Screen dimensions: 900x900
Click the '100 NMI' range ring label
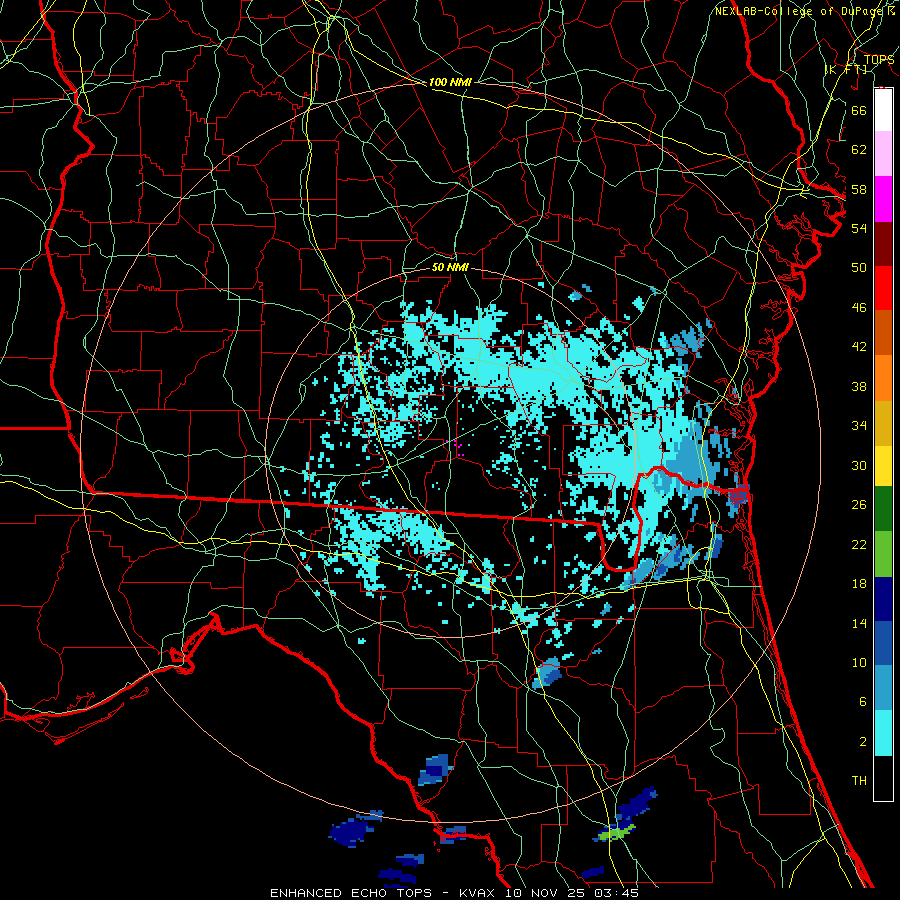450,82
